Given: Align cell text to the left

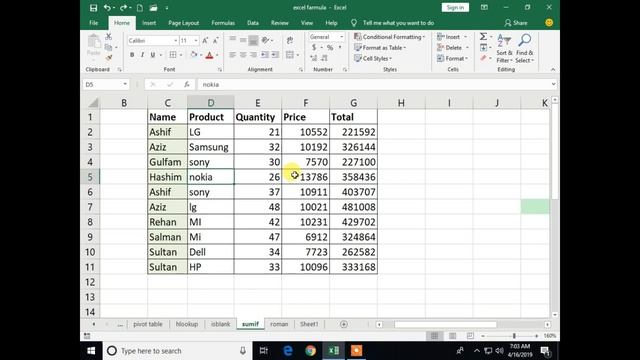Looking at the screenshot, I should click(x=232, y=55).
